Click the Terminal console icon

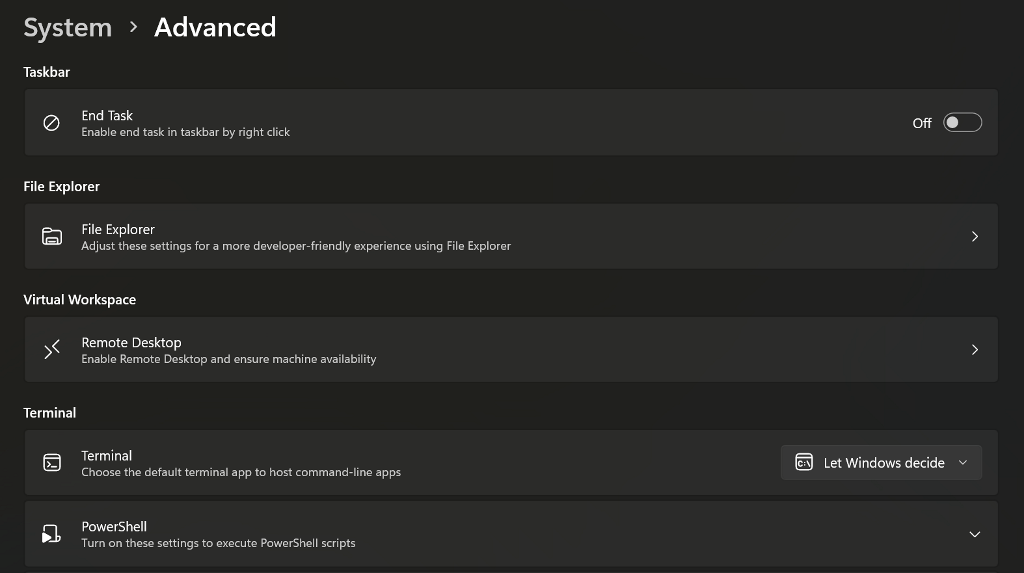(x=52, y=463)
